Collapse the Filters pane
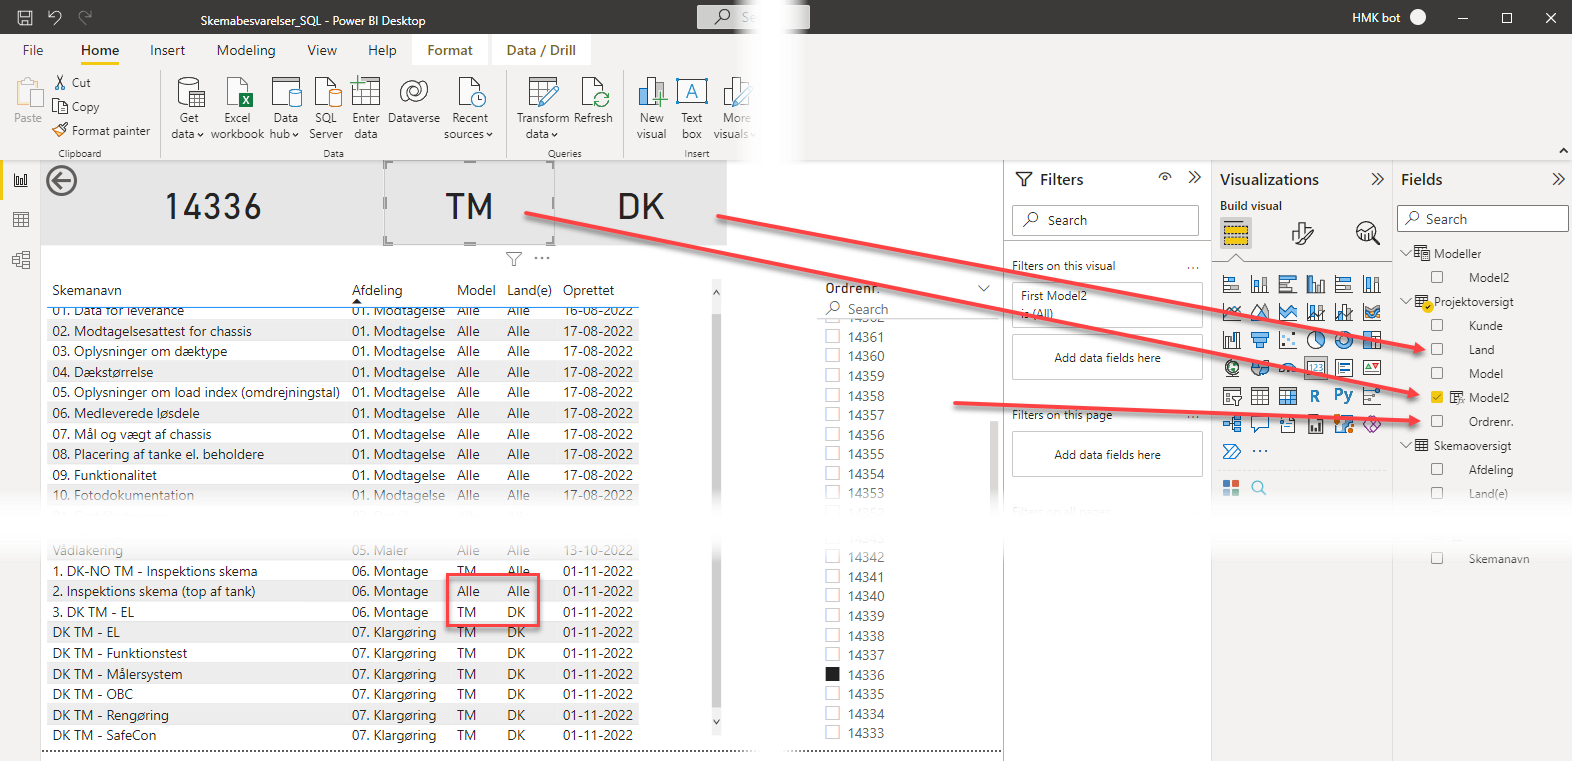Screen dimensions: 1572x761 [x=1194, y=178]
